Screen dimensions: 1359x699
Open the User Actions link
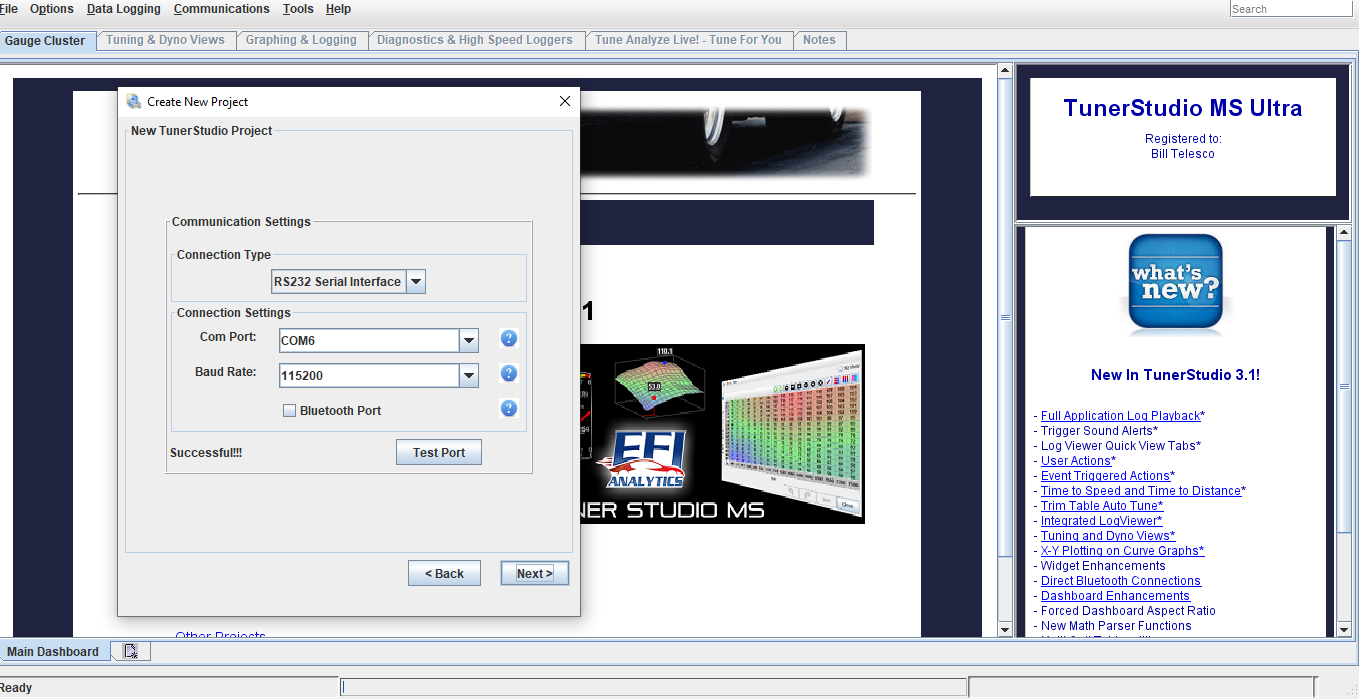1075,461
